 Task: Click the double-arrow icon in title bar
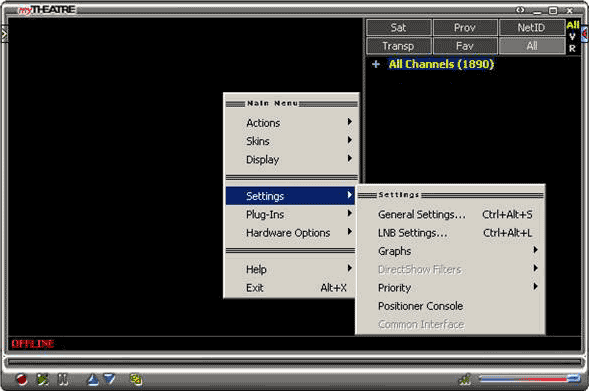(520, 10)
